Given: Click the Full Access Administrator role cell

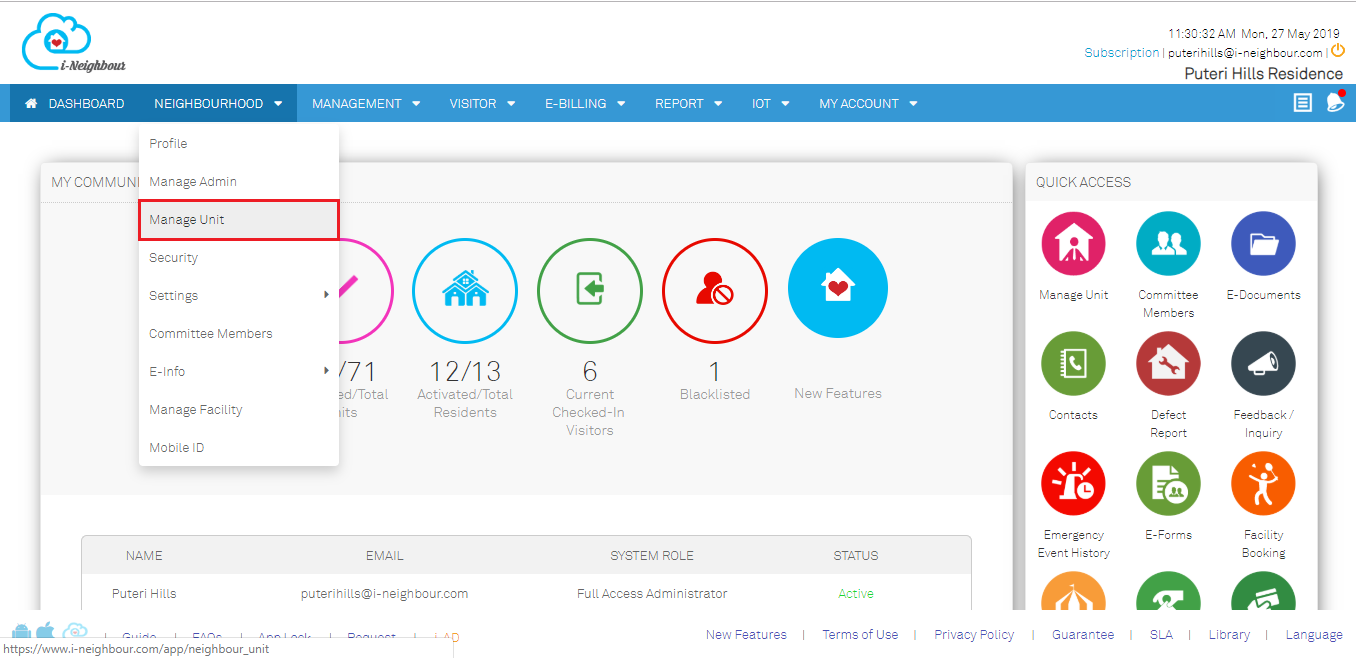Looking at the screenshot, I should click(652, 593).
